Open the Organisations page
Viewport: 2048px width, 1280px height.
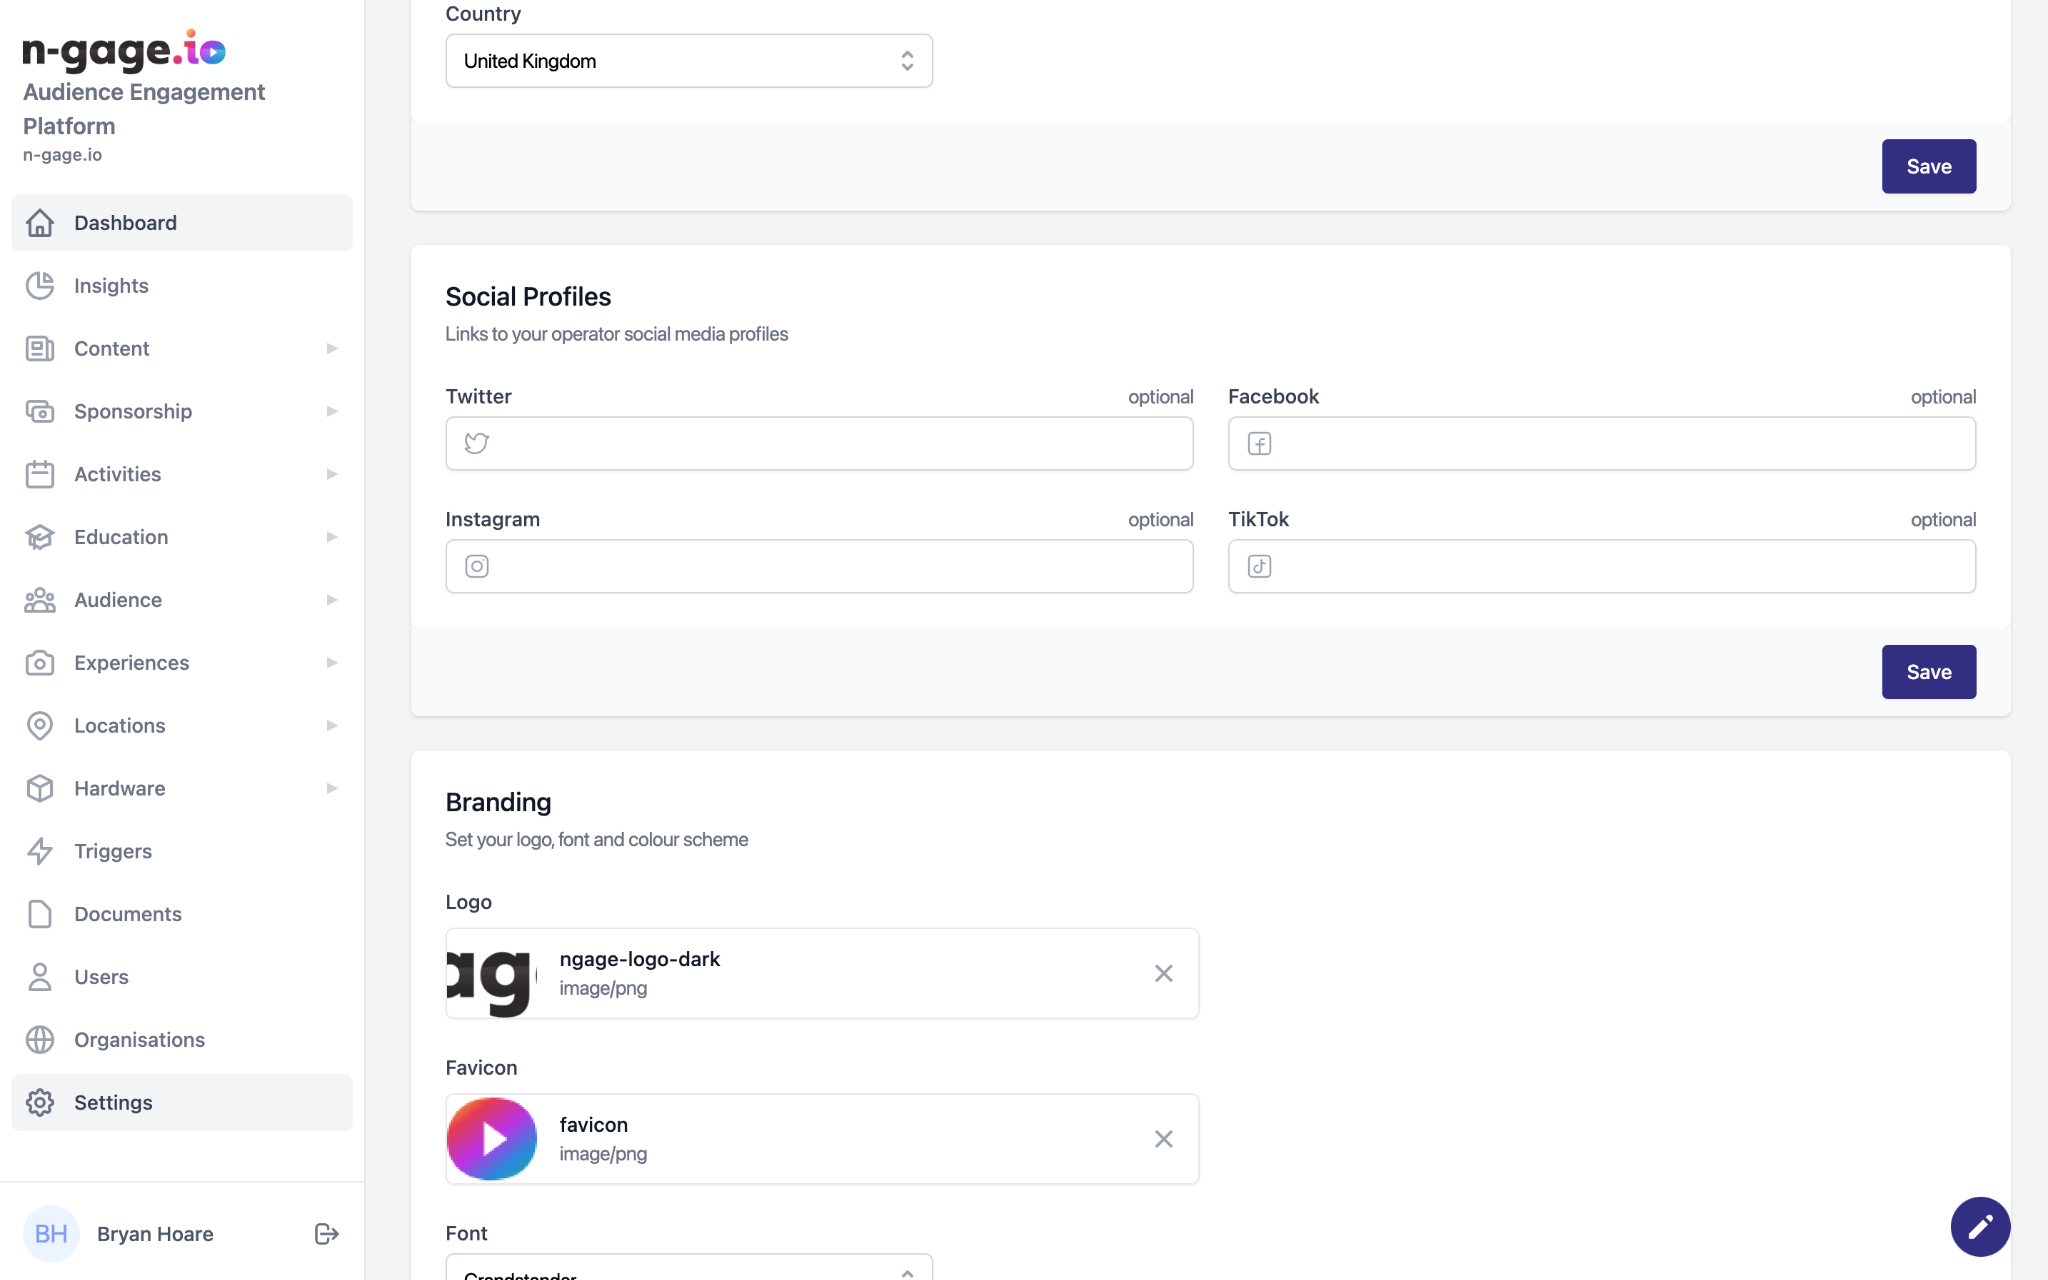[139, 1040]
